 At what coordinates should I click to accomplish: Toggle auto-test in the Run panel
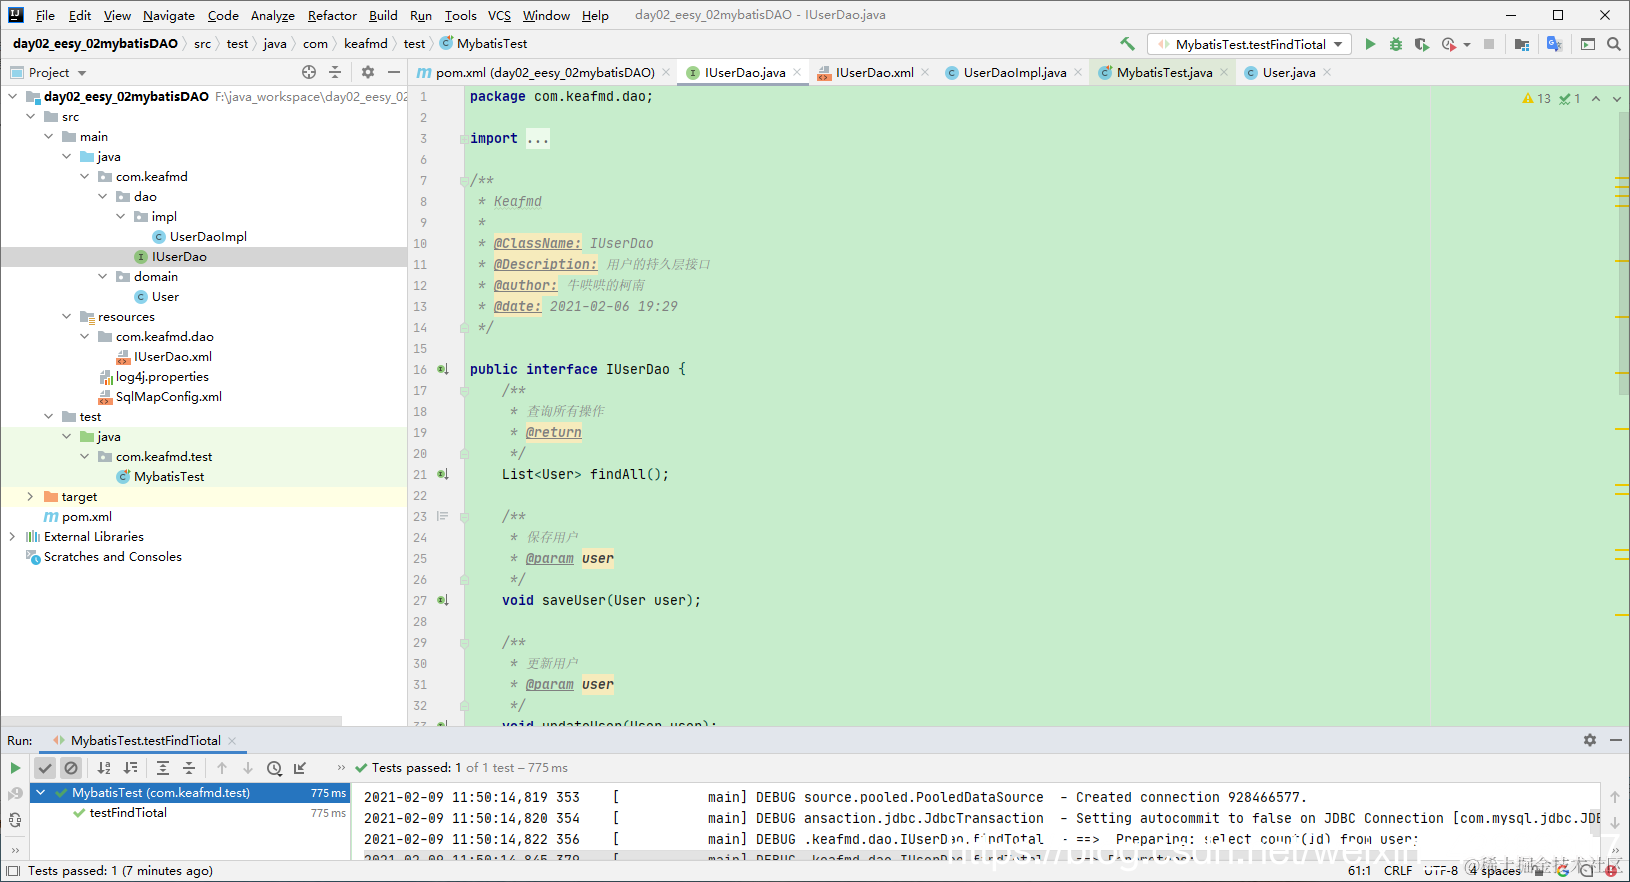pyautogui.click(x=15, y=820)
